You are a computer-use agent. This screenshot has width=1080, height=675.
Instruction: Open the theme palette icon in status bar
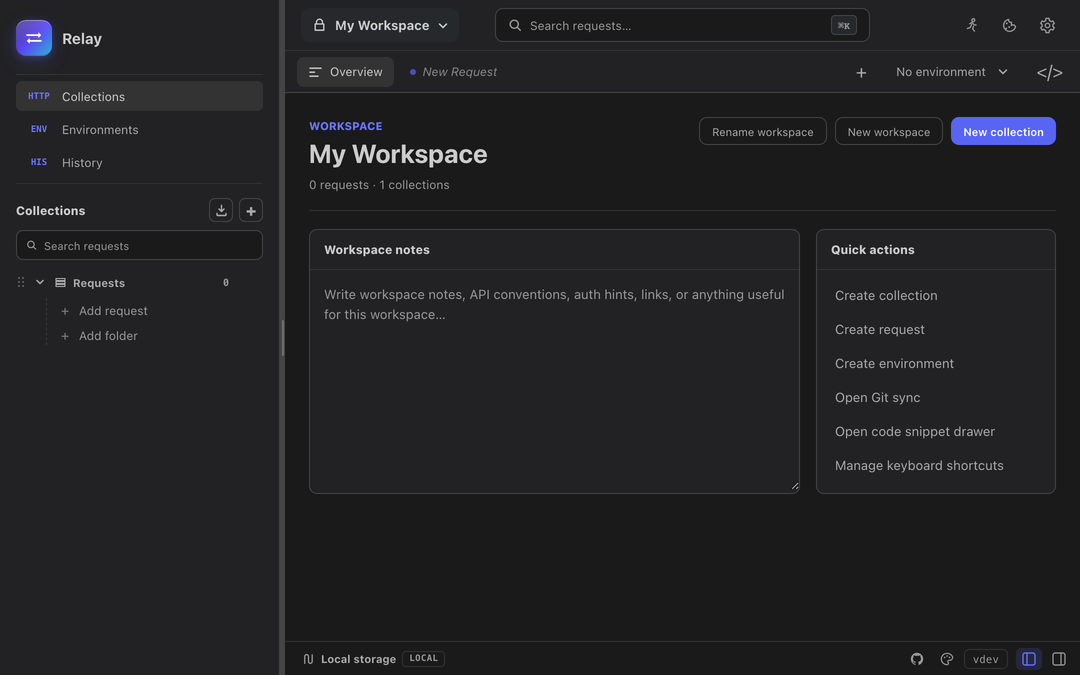click(947, 659)
